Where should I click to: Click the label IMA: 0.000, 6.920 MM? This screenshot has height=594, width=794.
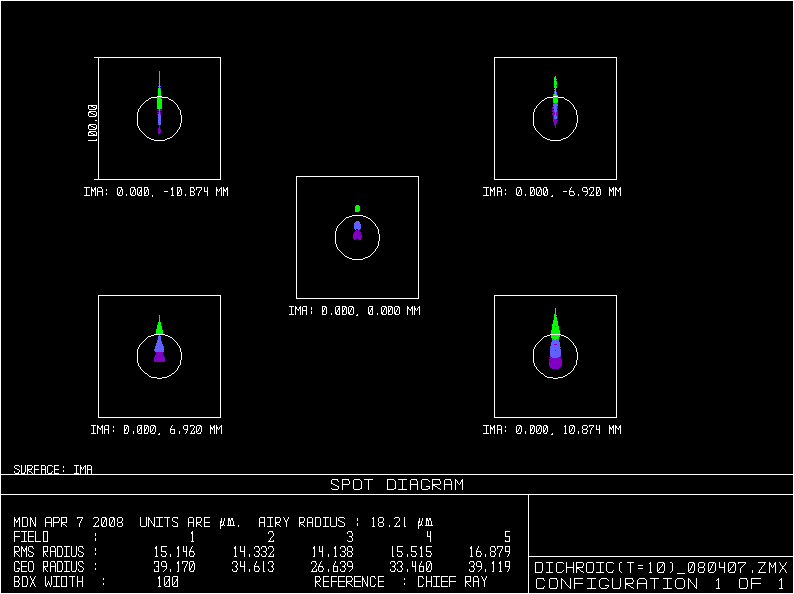click(x=156, y=430)
